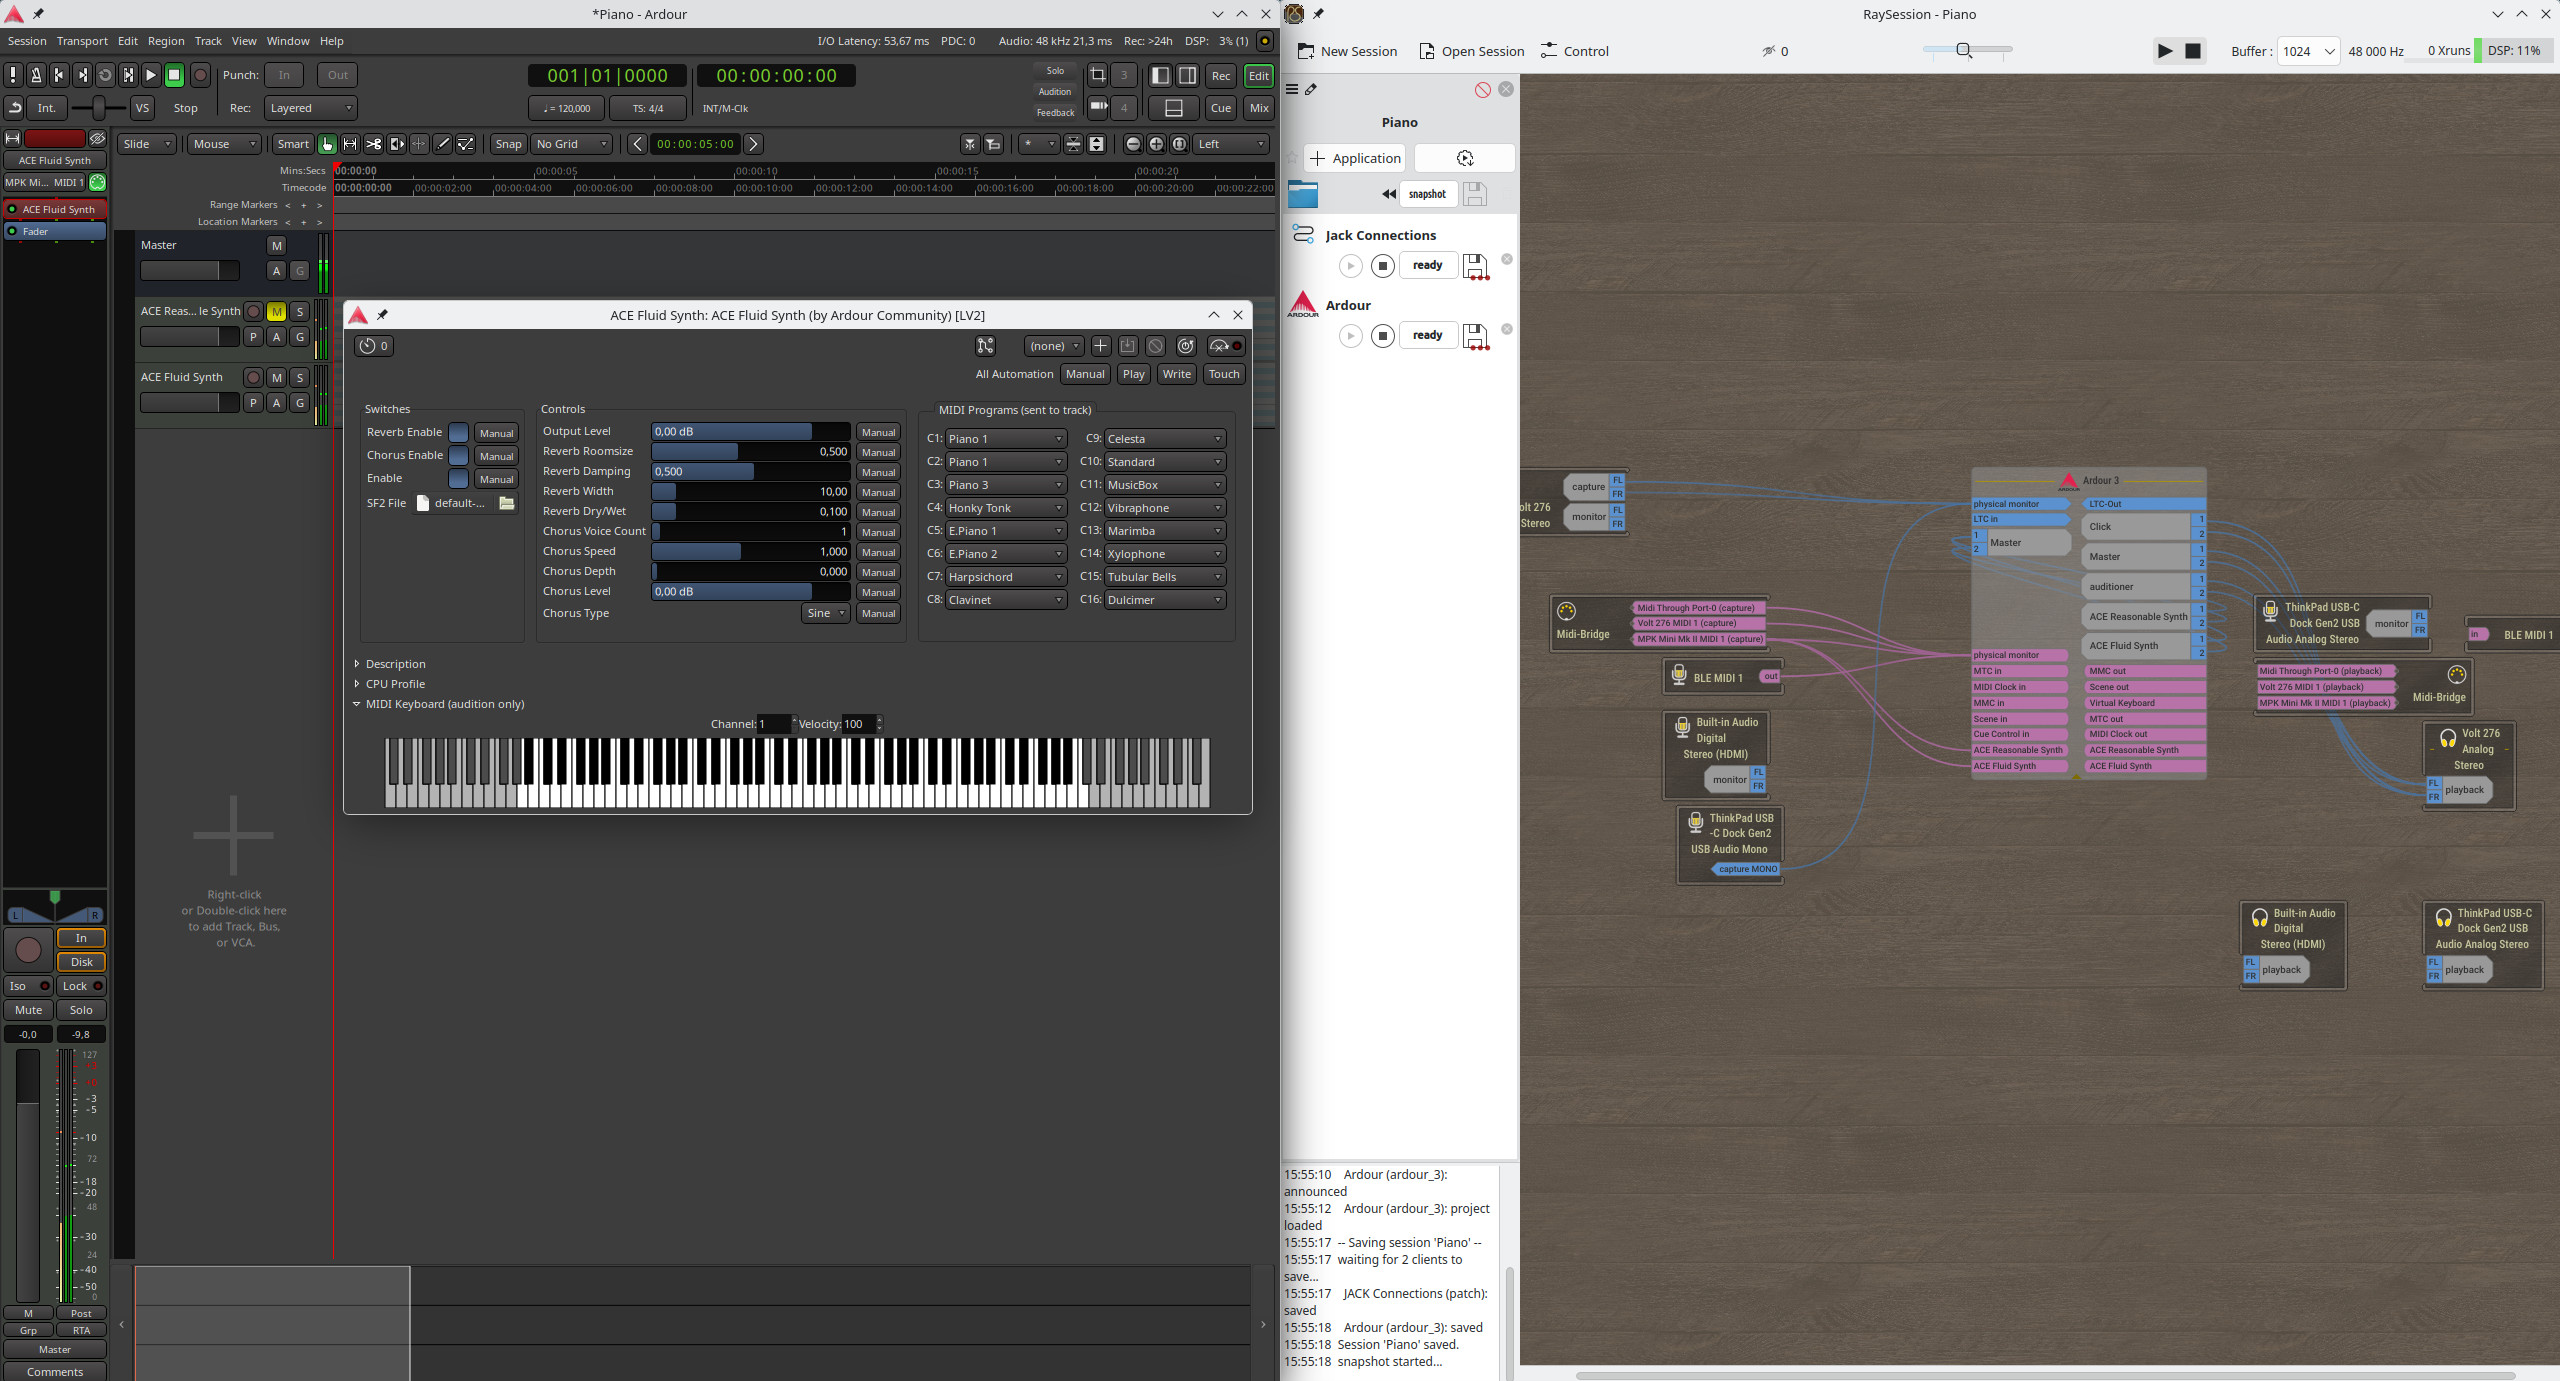The image size is (2560, 1381).
Task: Toggle Chorus Enable switch
Action: coord(458,455)
